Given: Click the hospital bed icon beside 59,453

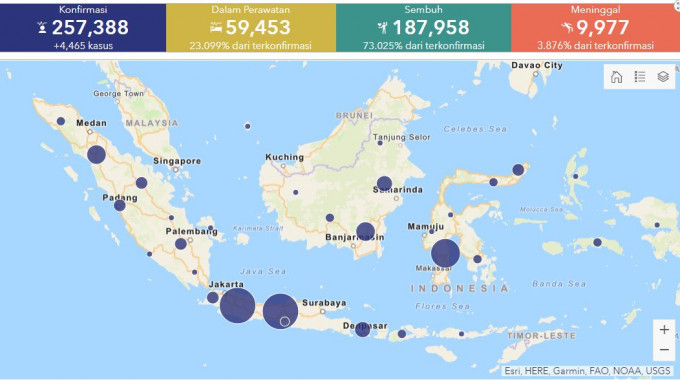Looking at the screenshot, I should (216, 28).
